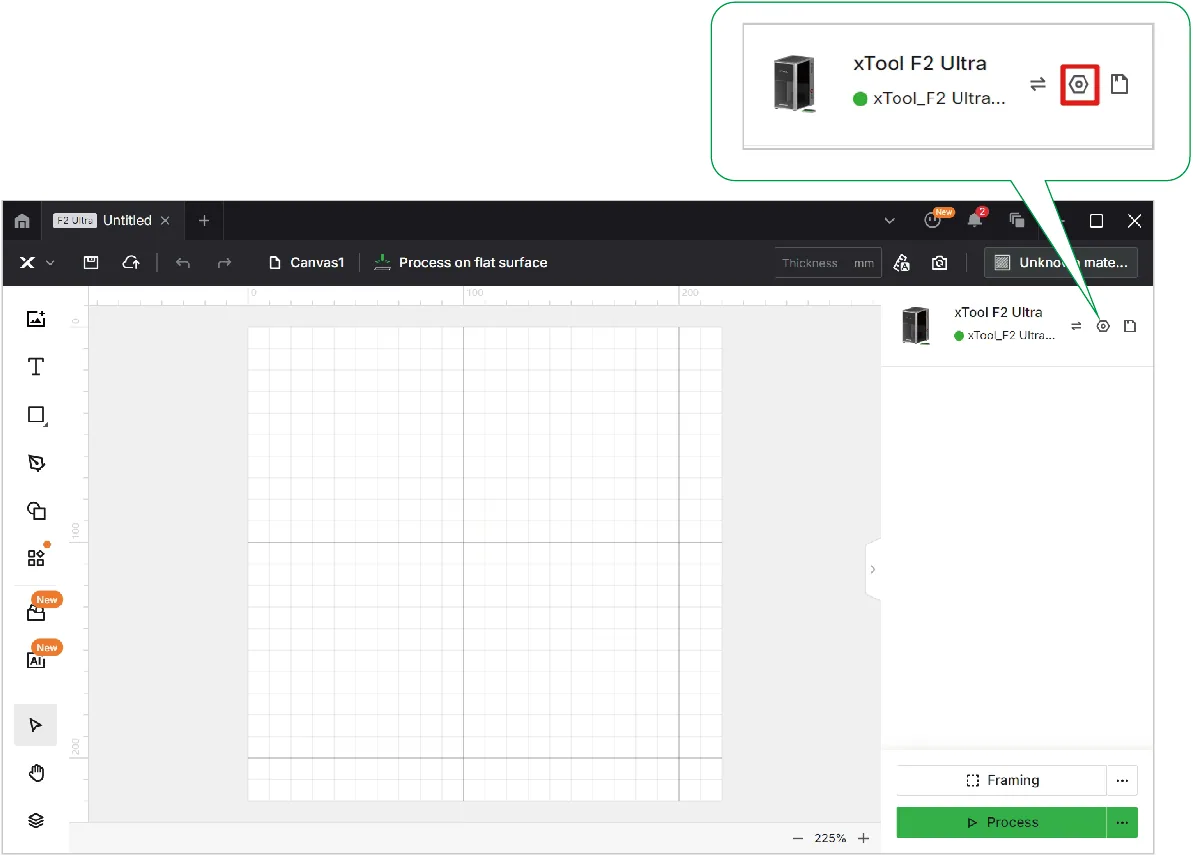Select the Text tool

click(x=36, y=367)
